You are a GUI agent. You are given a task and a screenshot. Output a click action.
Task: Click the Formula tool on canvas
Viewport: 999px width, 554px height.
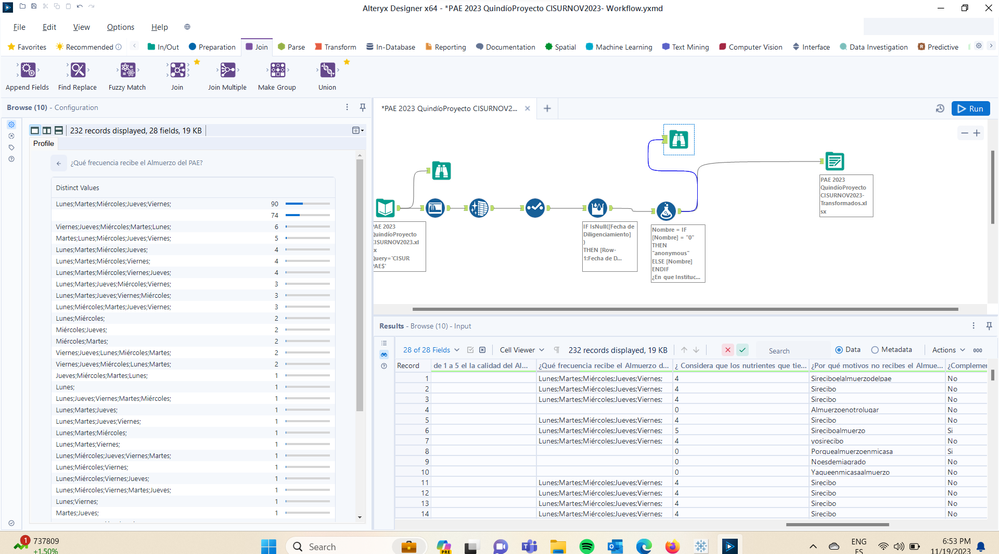pyautogui.click(x=665, y=210)
